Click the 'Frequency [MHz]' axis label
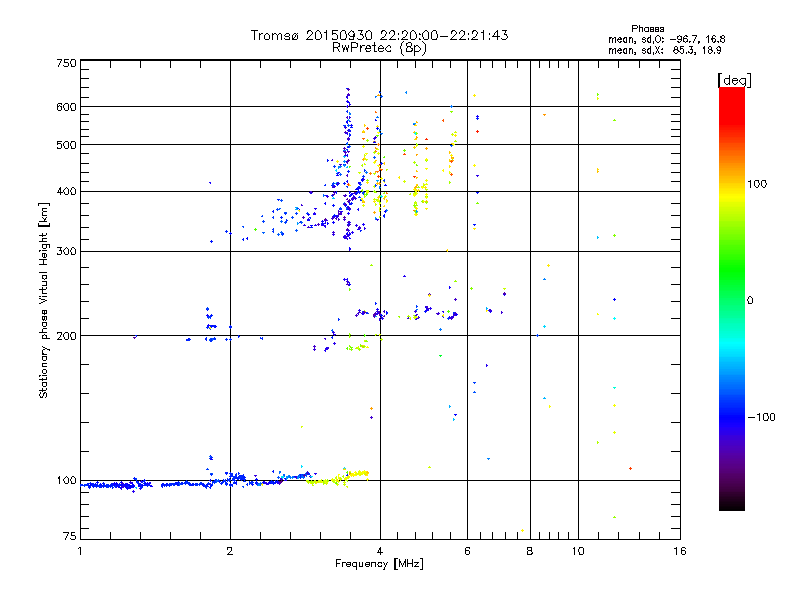The image size is (800, 600). tap(379, 564)
